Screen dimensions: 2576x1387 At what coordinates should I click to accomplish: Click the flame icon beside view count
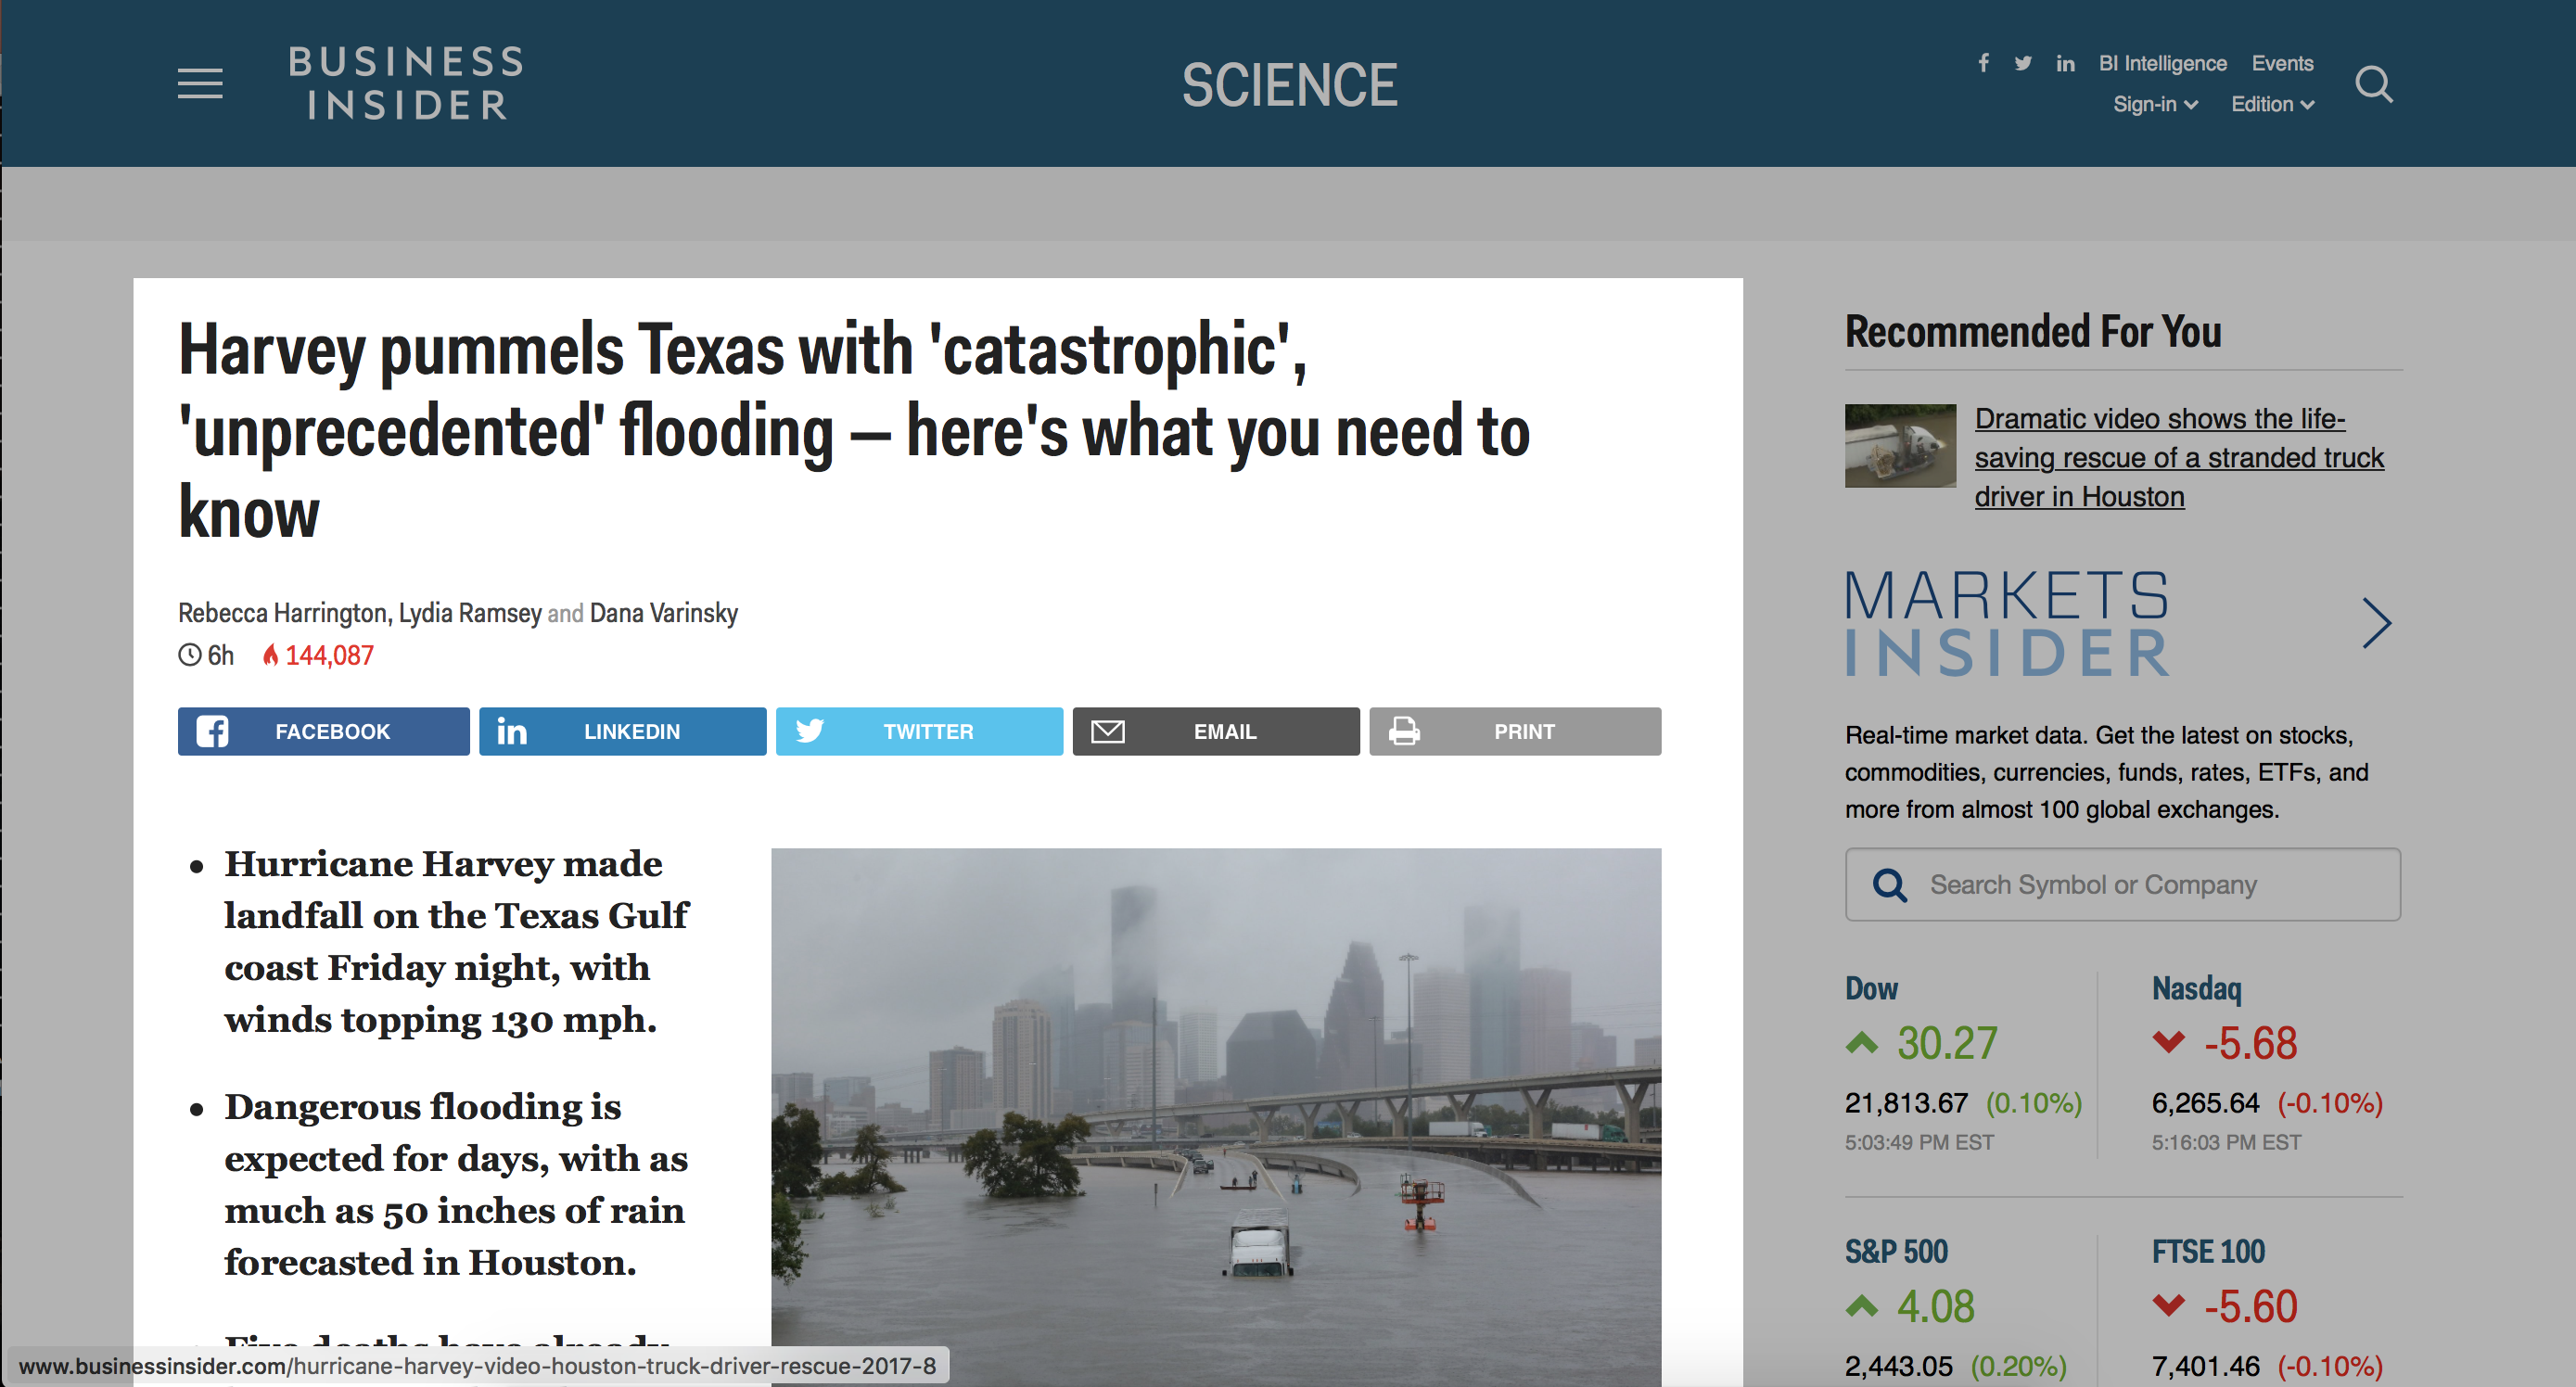(270, 655)
